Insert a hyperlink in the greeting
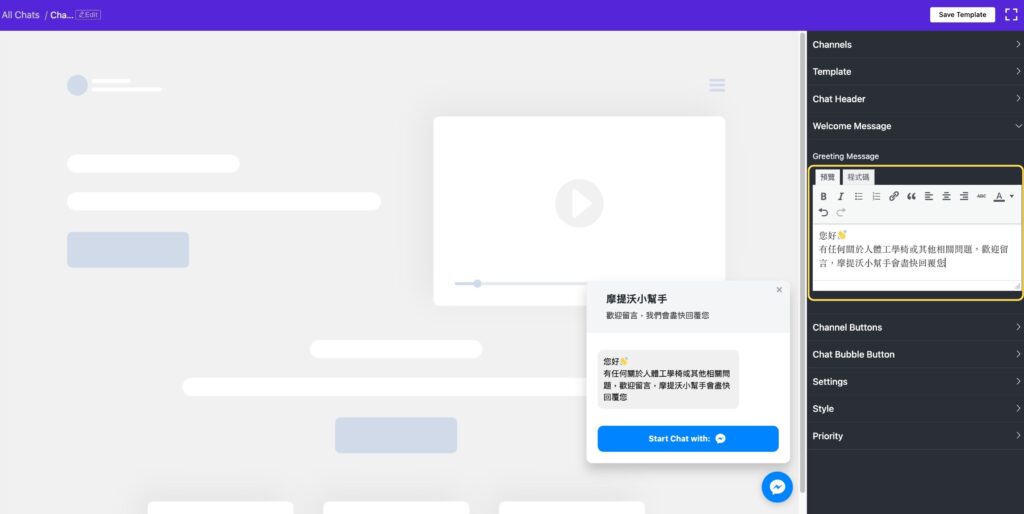This screenshot has width=1024, height=514. coord(894,197)
